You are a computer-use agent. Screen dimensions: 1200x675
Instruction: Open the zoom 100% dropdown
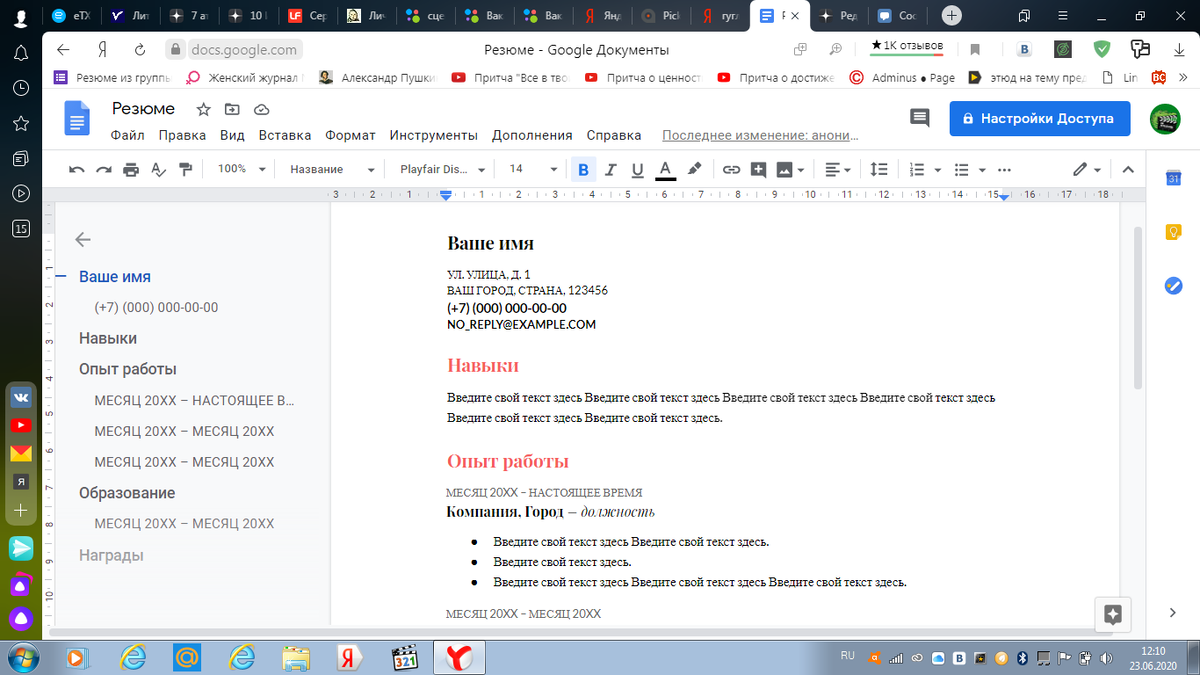[x=241, y=170]
